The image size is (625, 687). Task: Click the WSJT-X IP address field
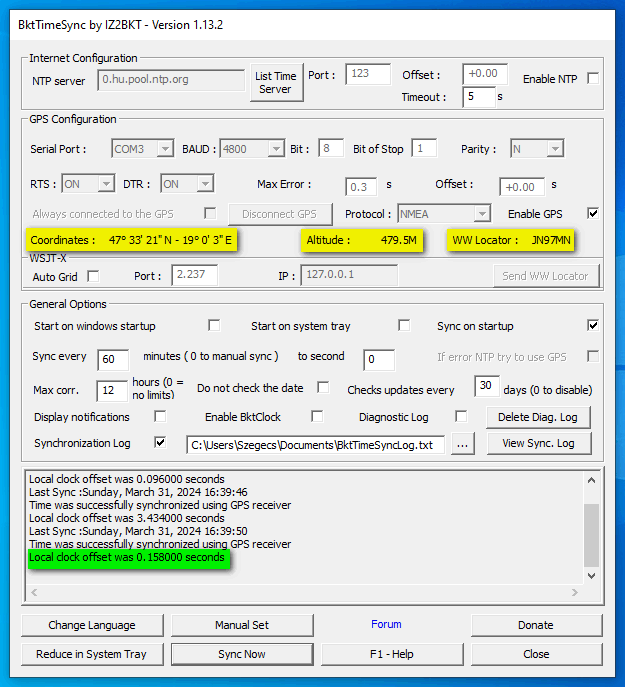(349, 275)
